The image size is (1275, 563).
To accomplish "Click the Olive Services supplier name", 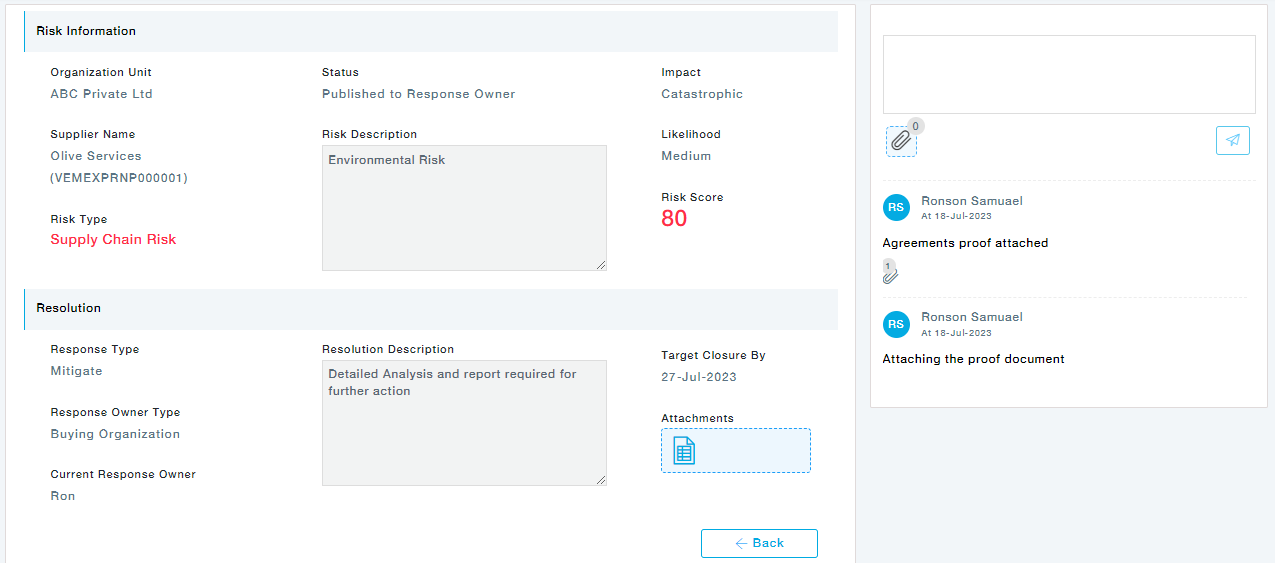I will coord(96,156).
